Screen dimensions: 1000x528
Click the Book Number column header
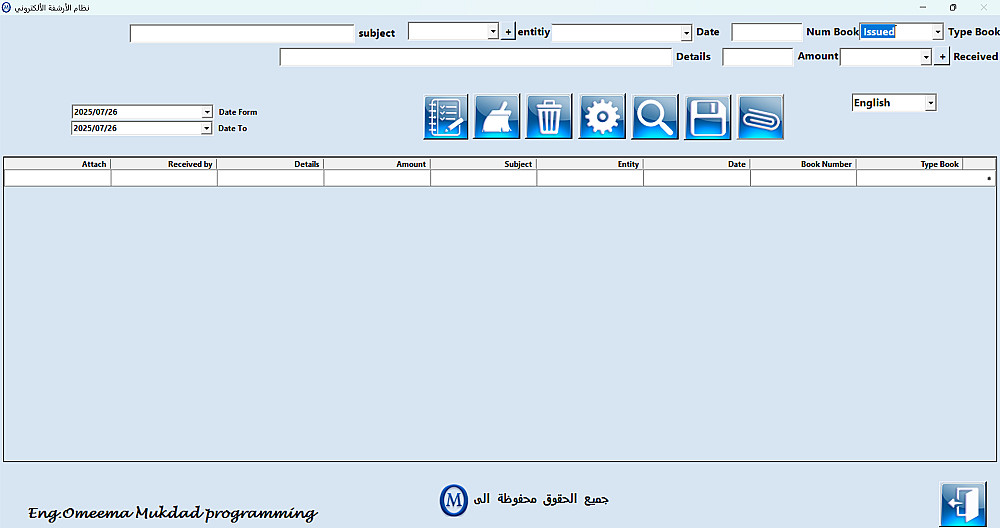[x=803, y=164]
